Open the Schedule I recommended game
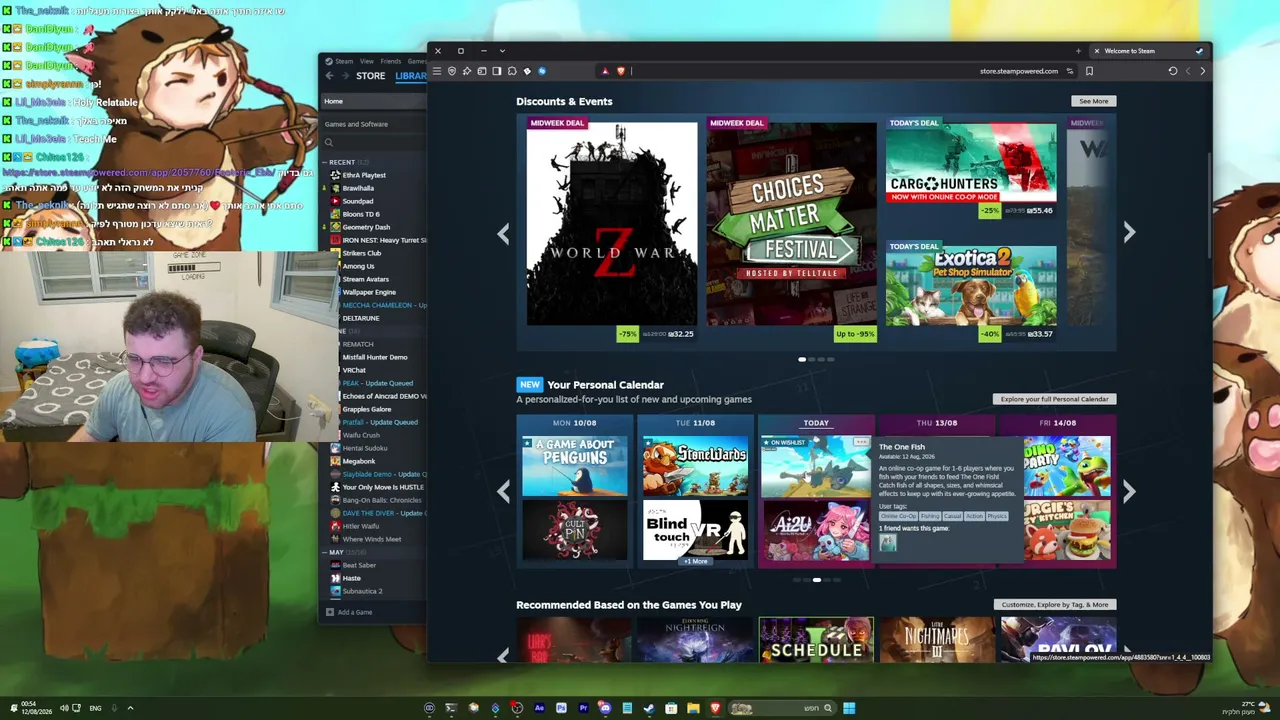This screenshot has width=1280, height=720. pos(816,640)
